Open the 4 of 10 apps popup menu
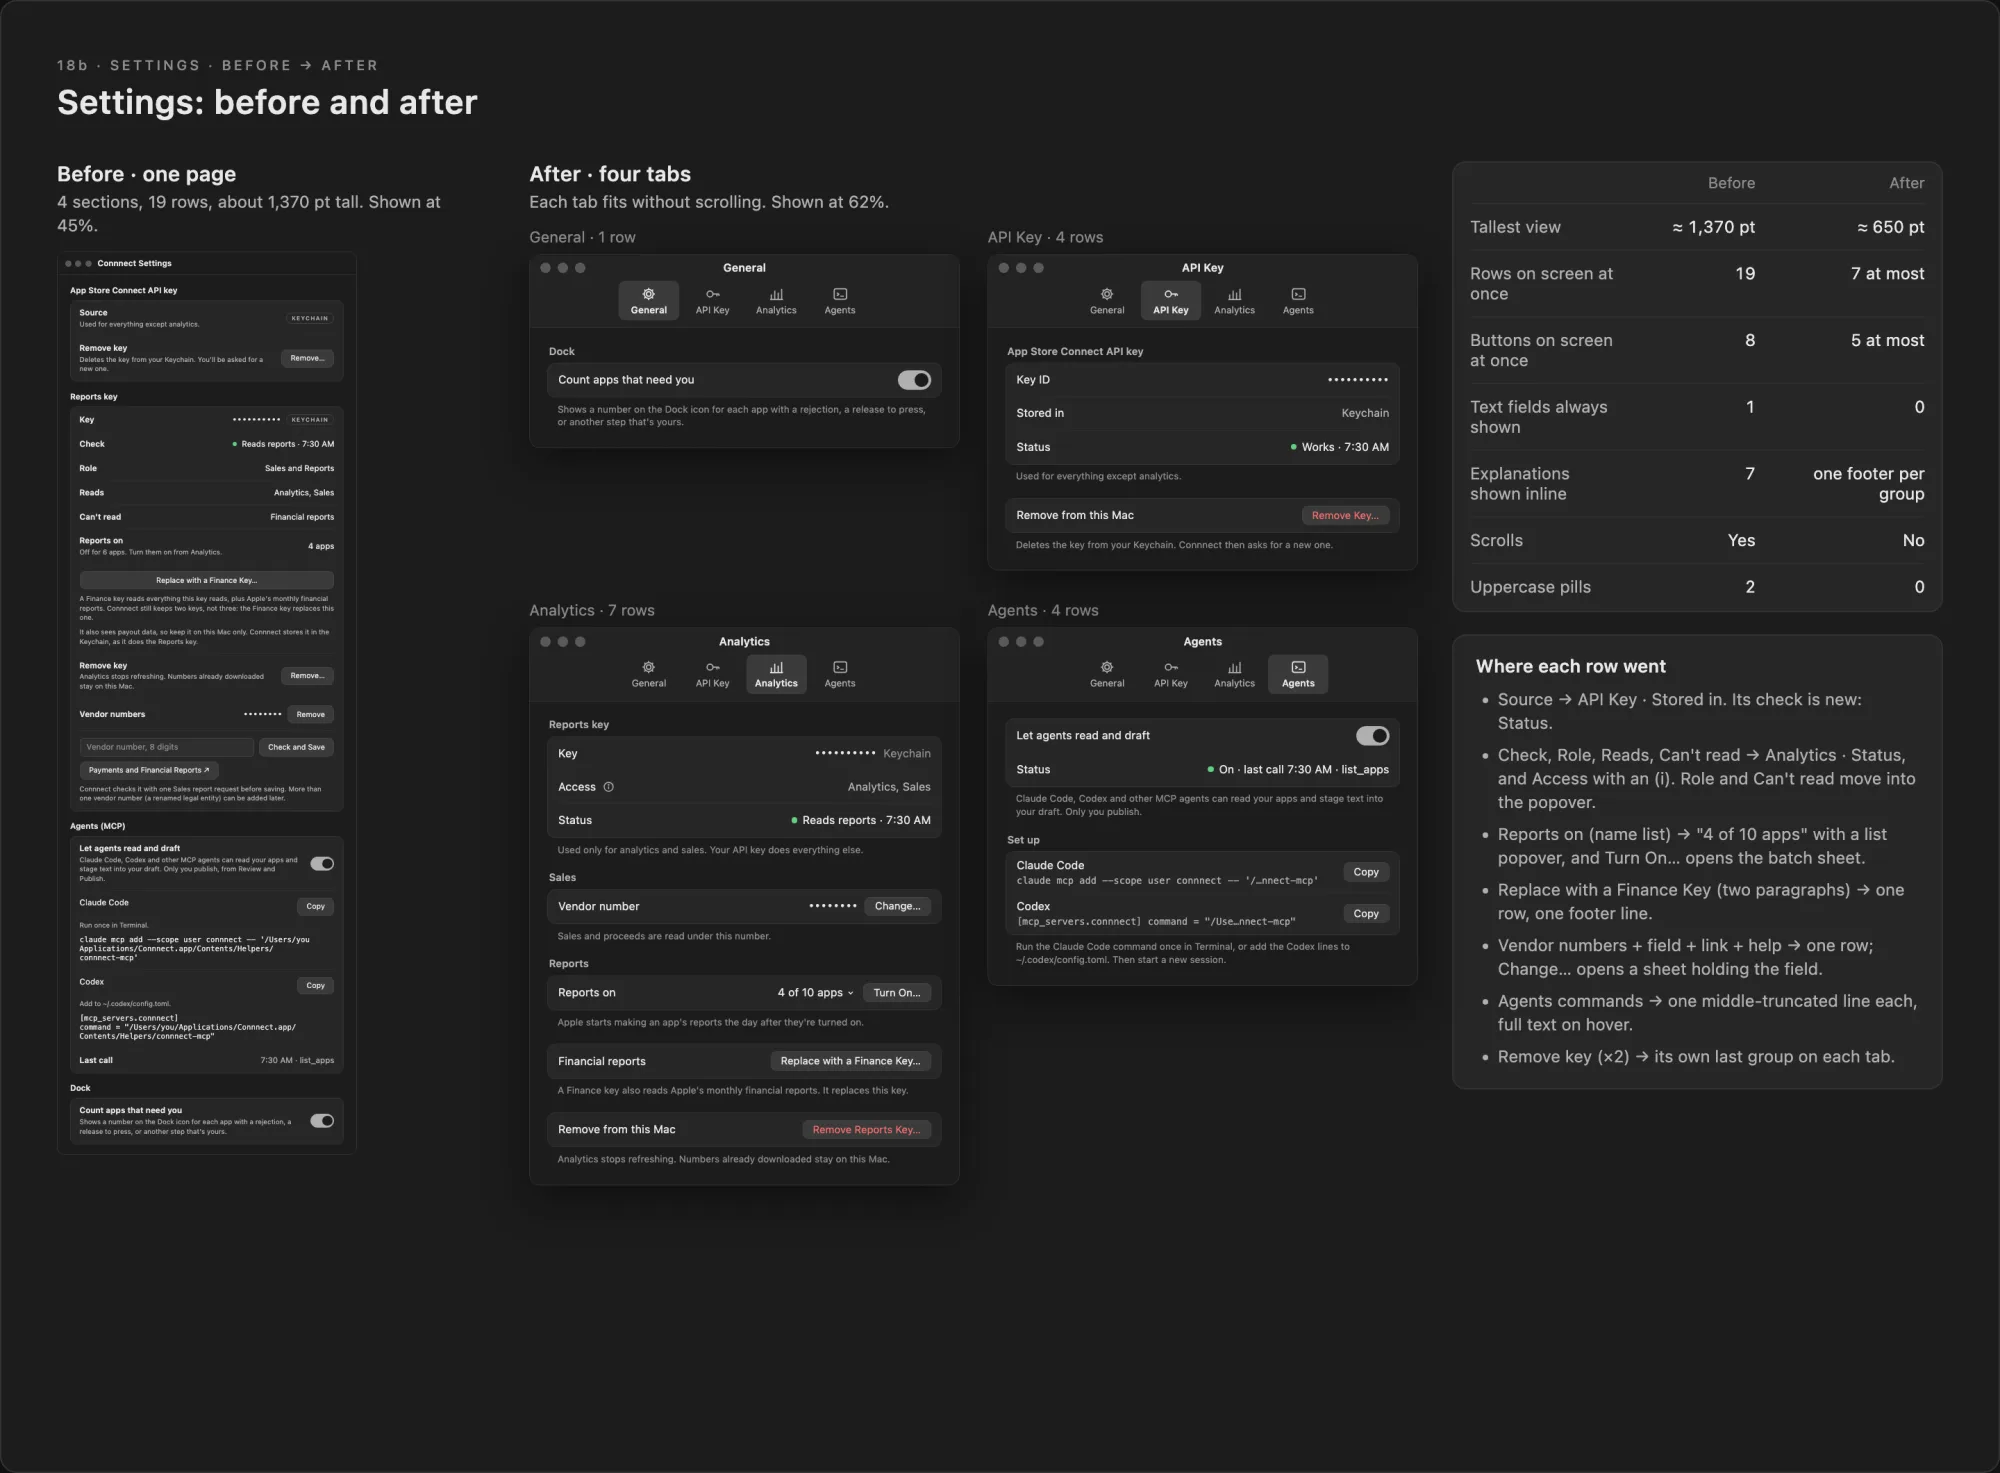 tap(815, 993)
